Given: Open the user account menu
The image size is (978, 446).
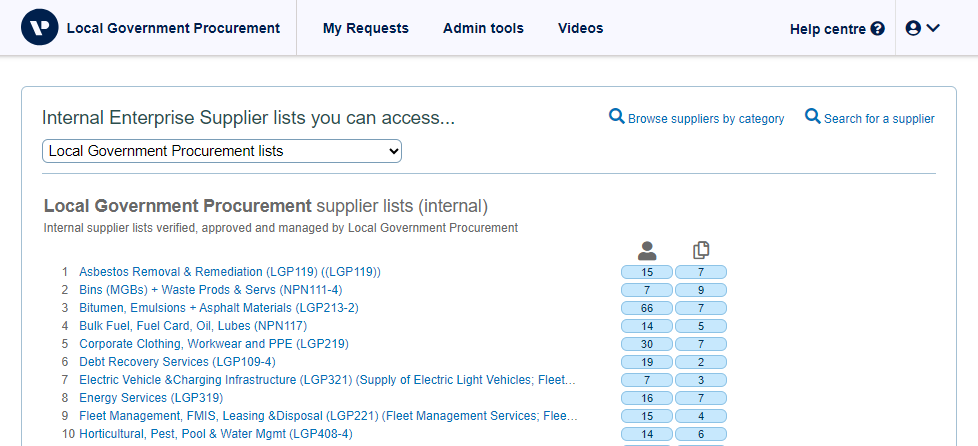Looking at the screenshot, I should (922, 28).
